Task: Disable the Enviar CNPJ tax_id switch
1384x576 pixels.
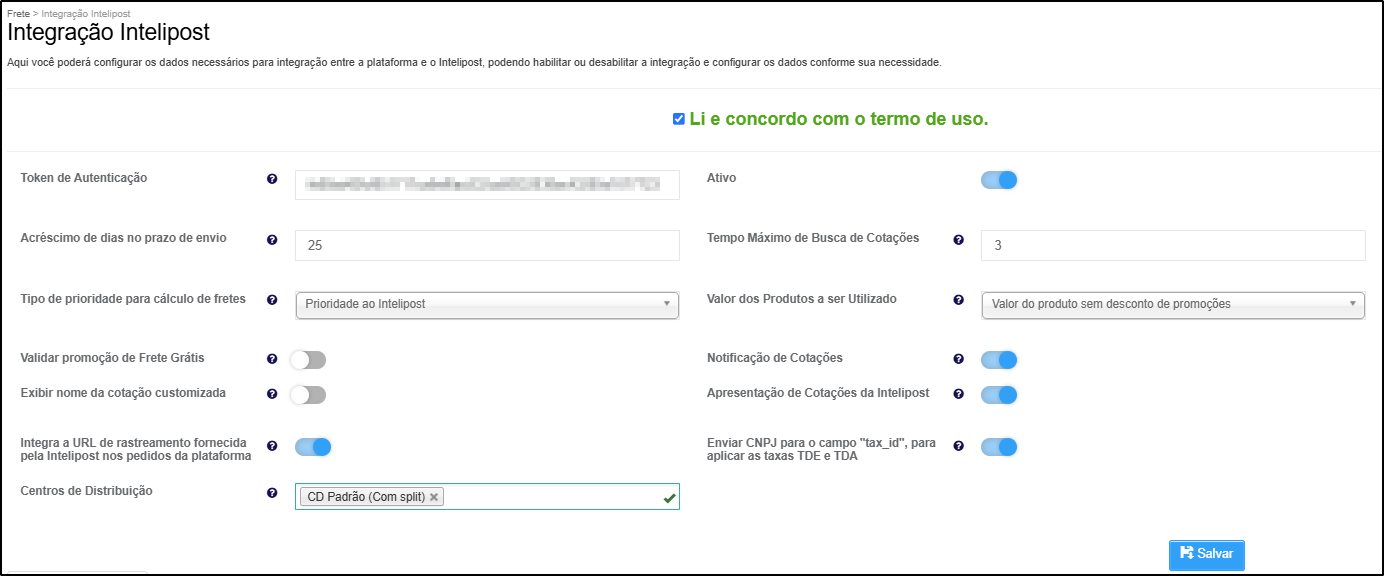Action: point(999,447)
